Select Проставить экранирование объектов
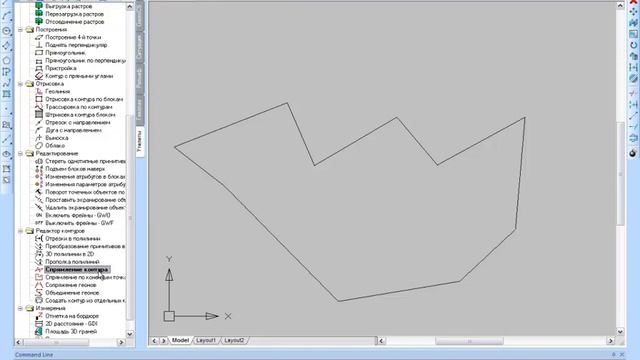The image size is (640, 360). [85, 200]
